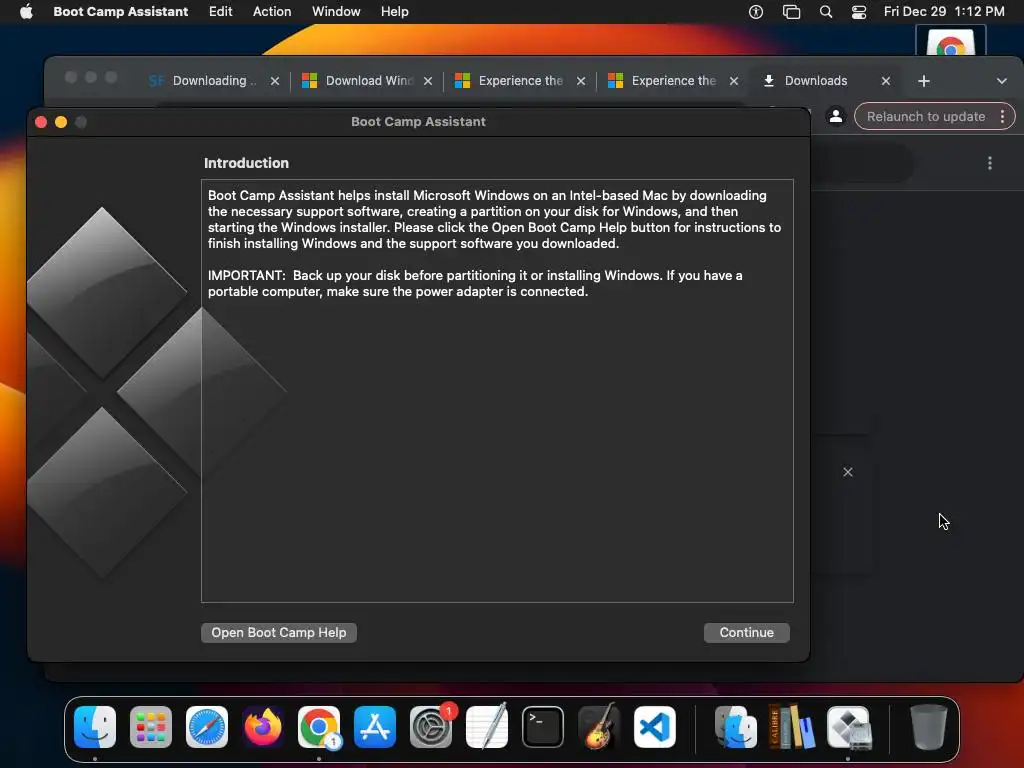This screenshot has width=1024, height=768.
Task: Click the Continue button
Action: click(x=746, y=632)
